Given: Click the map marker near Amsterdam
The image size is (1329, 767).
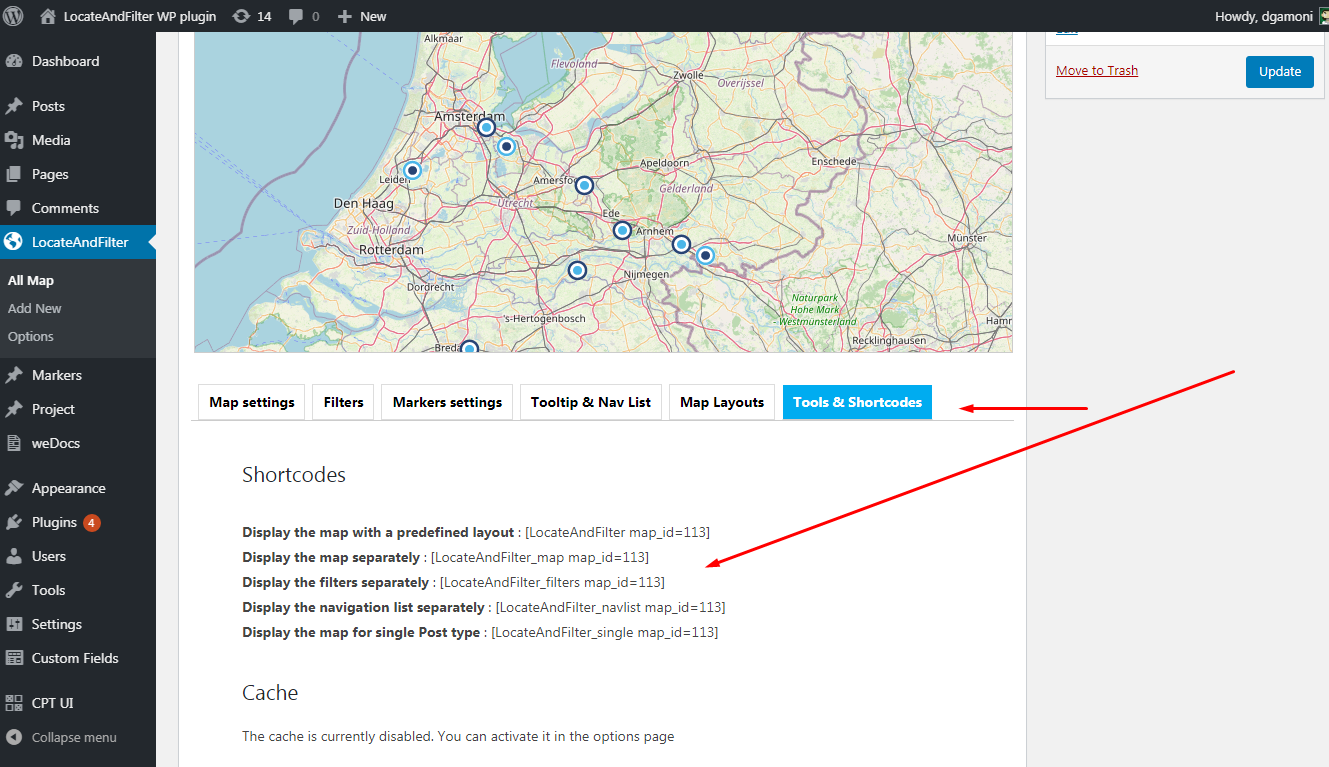Looking at the screenshot, I should 486,127.
